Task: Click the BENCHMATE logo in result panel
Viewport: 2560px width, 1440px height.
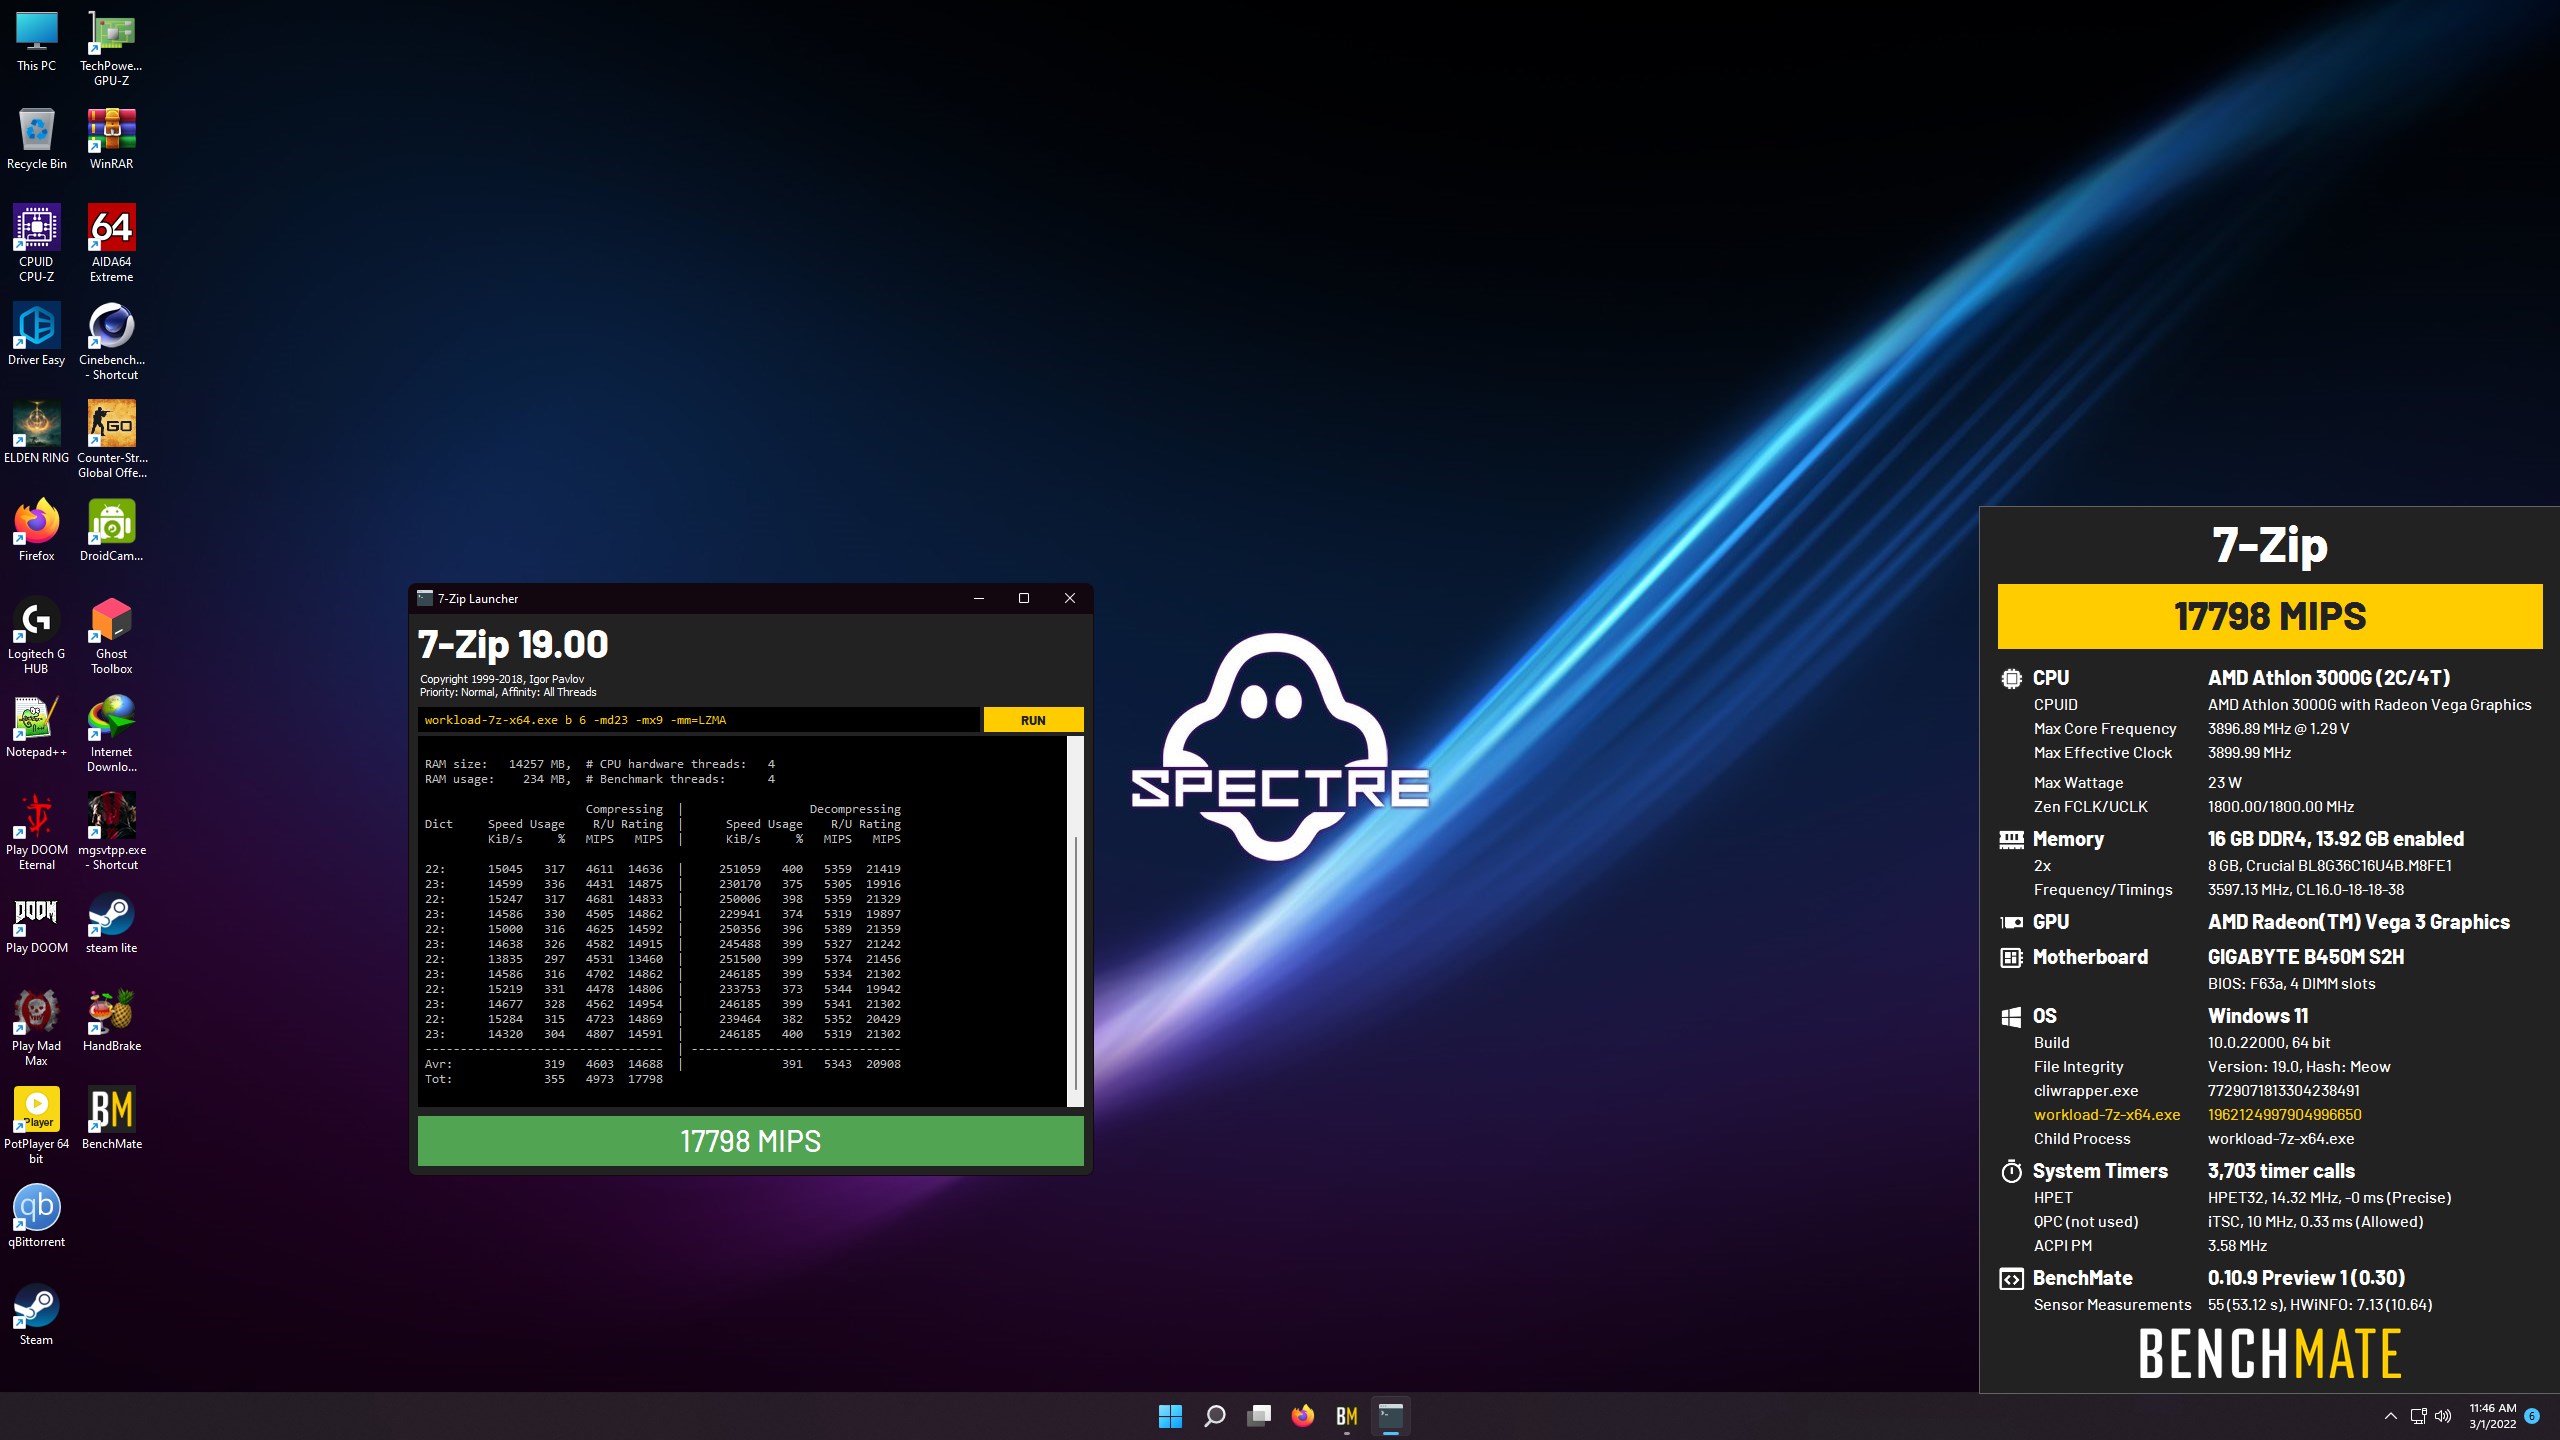Action: point(2270,1354)
